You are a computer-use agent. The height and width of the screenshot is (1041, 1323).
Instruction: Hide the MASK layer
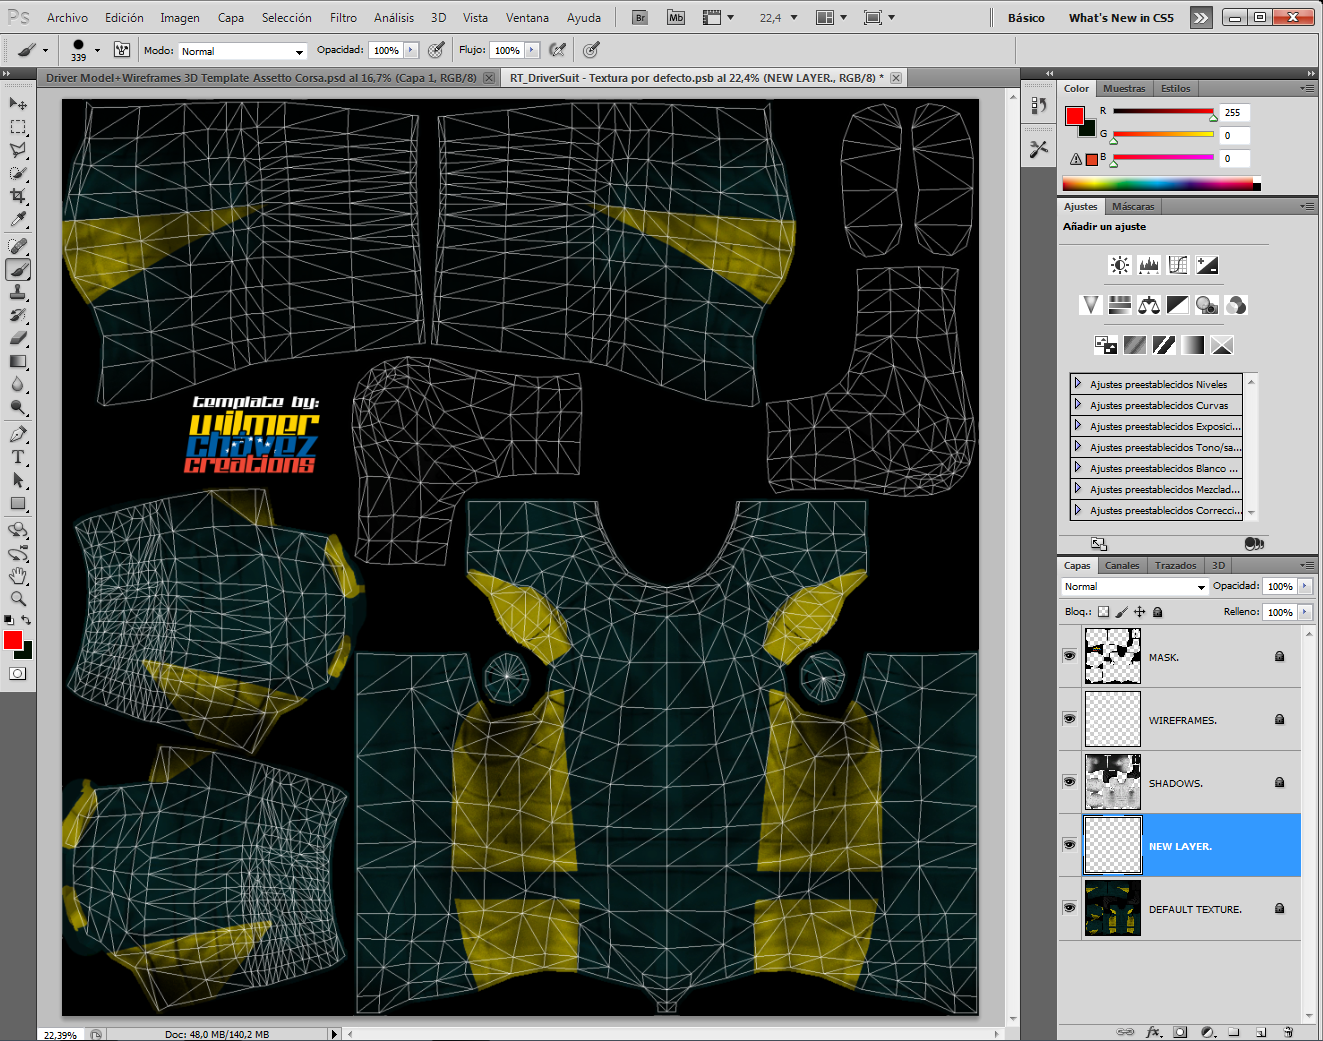pyautogui.click(x=1070, y=656)
